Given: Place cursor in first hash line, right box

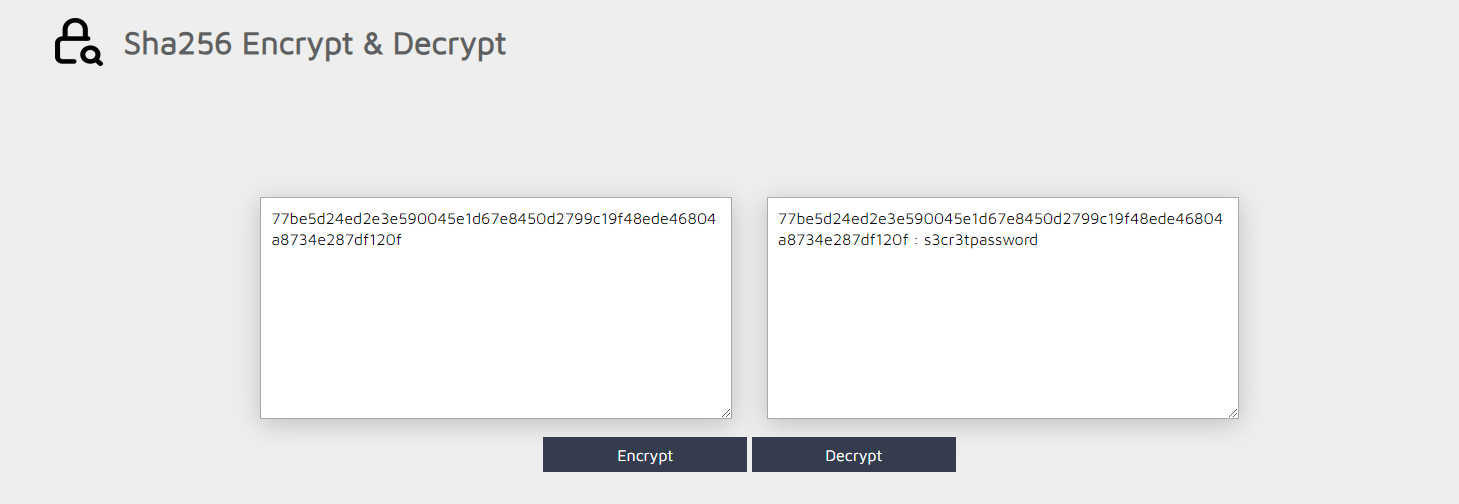Looking at the screenshot, I should (x=1001, y=219).
